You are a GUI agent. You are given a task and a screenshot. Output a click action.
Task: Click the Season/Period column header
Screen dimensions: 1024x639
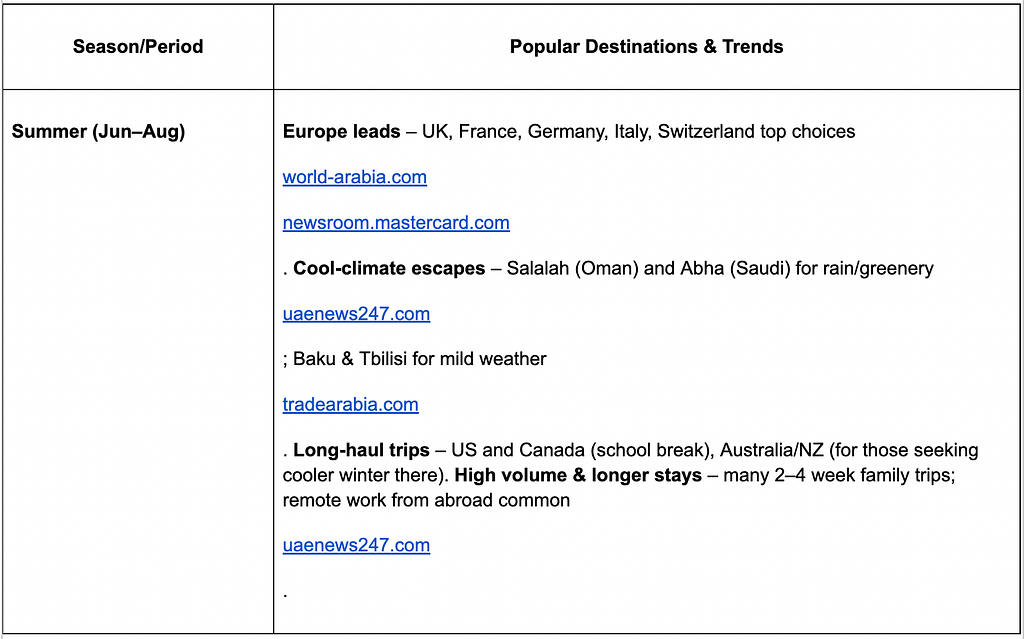pos(138,46)
